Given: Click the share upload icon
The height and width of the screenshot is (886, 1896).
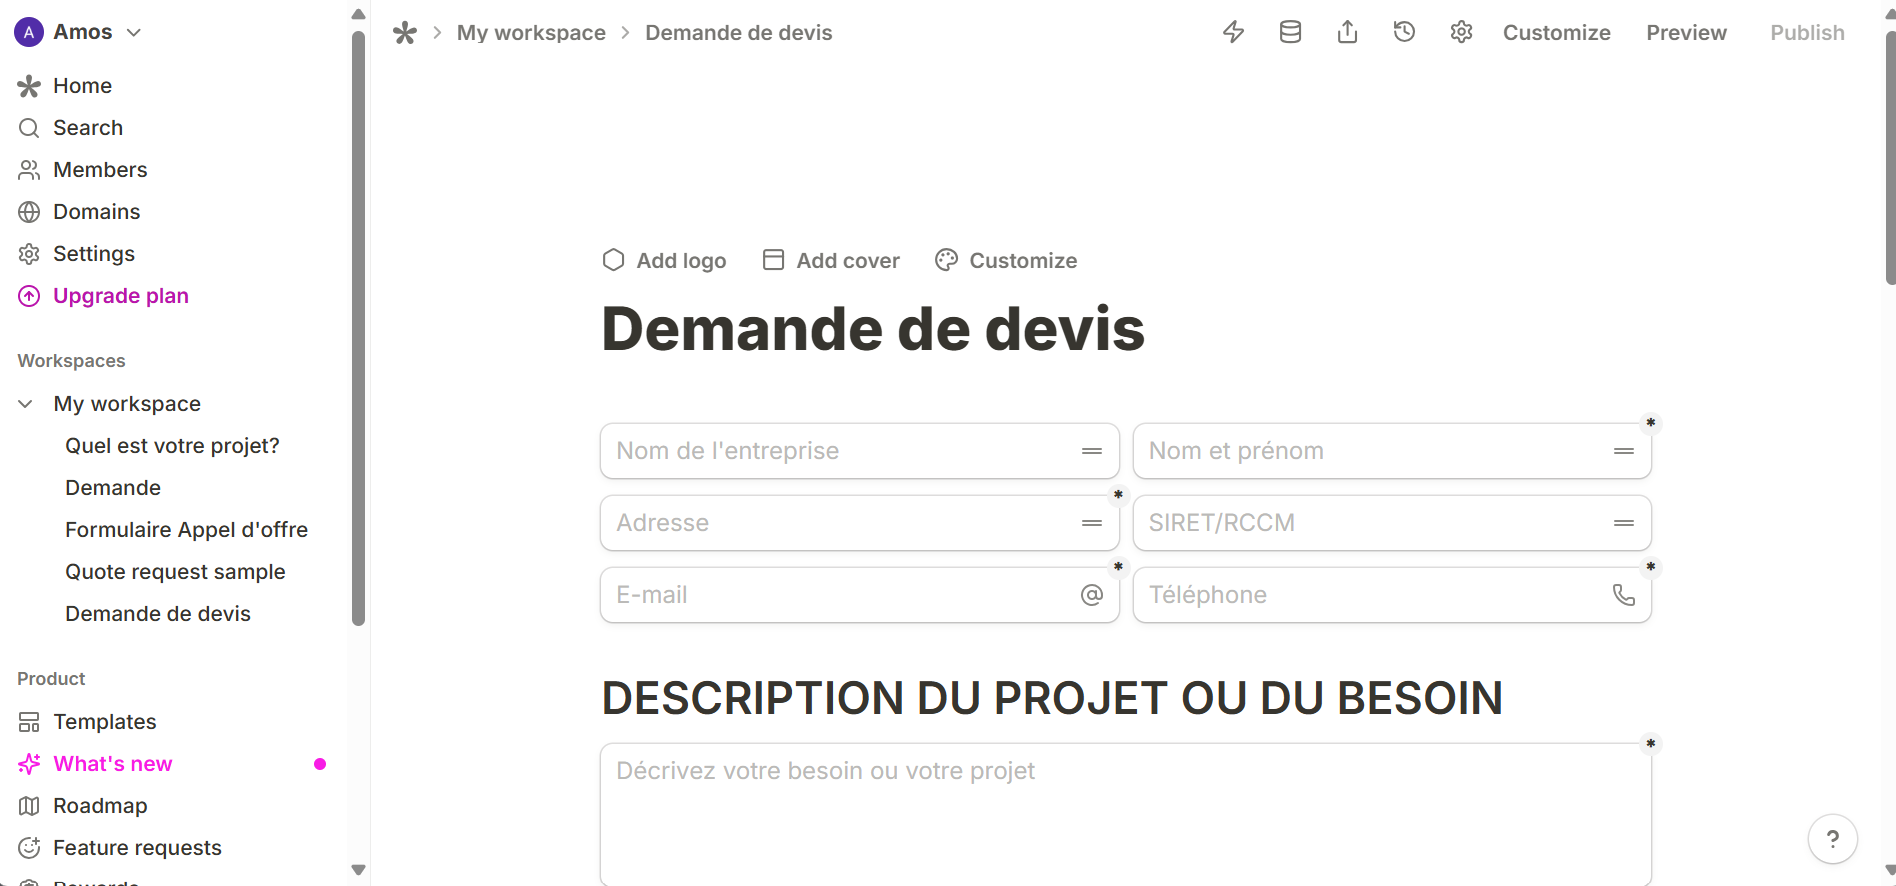Looking at the screenshot, I should pyautogui.click(x=1348, y=32).
